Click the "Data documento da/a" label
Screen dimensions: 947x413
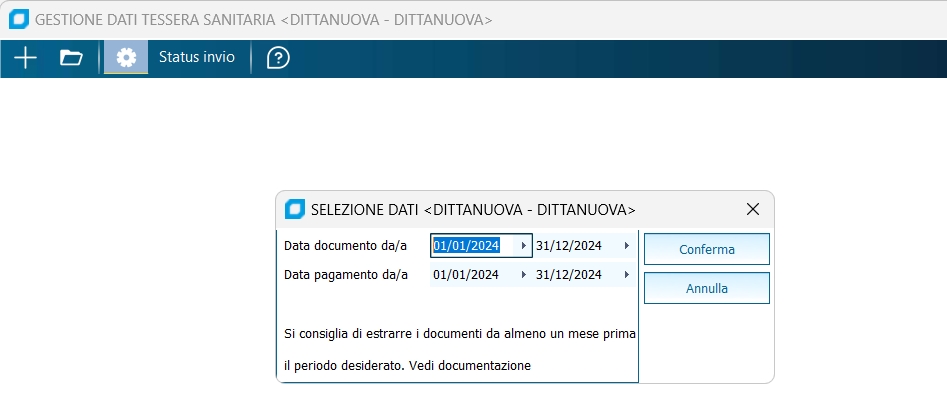click(346, 246)
